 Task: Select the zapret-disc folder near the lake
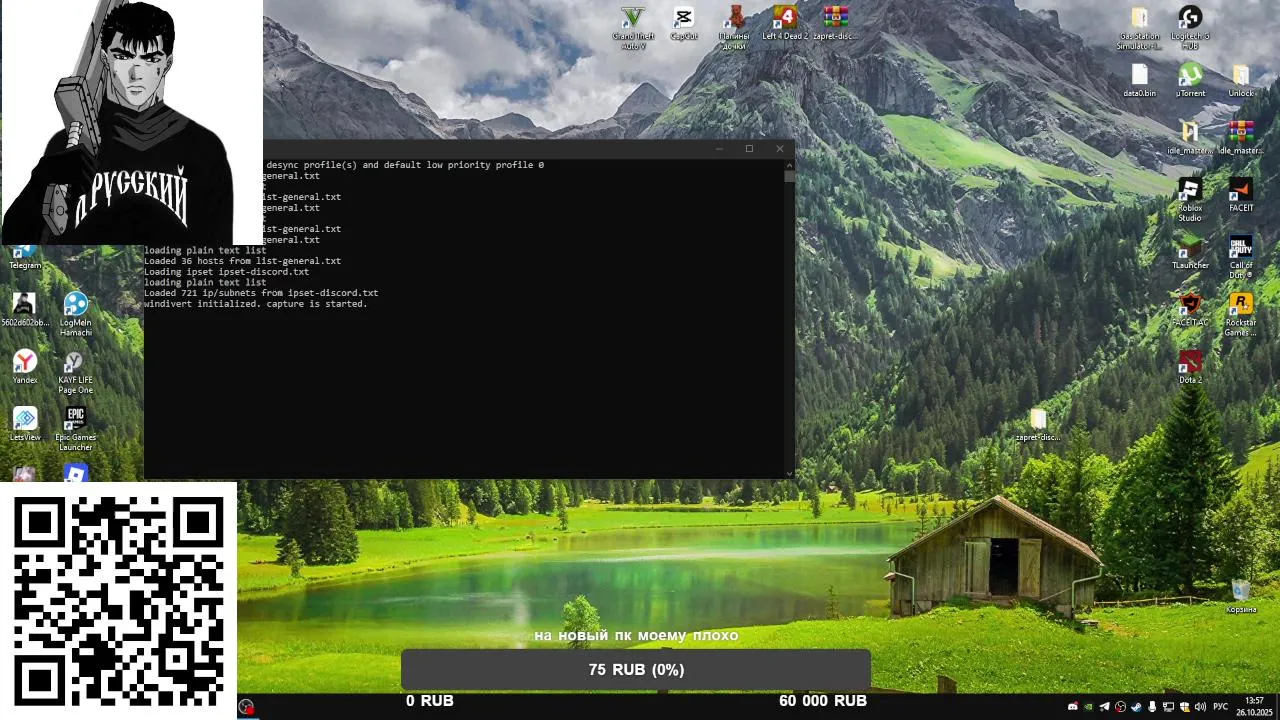[x=1038, y=426]
